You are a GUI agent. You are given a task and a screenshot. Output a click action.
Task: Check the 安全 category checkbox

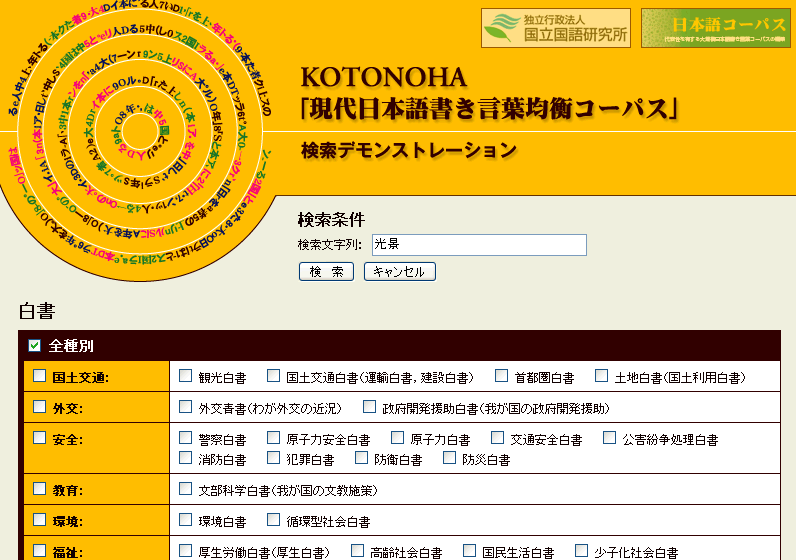tap(40, 438)
